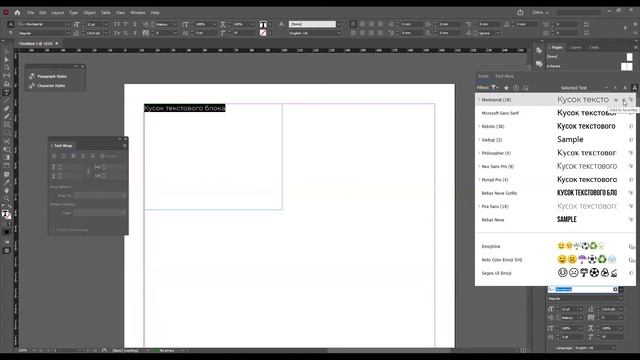The image size is (640, 360).
Task: Select the Rectangle Frame tool
Action: (x=7, y=125)
